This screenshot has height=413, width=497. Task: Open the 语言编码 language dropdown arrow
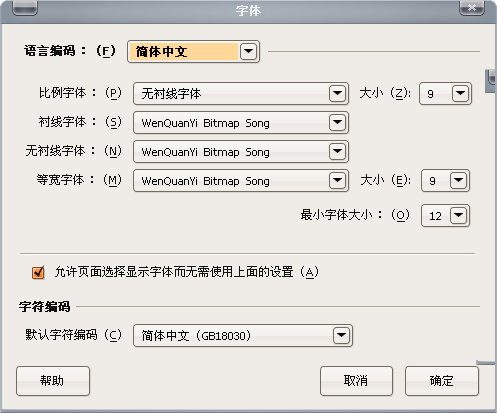249,52
